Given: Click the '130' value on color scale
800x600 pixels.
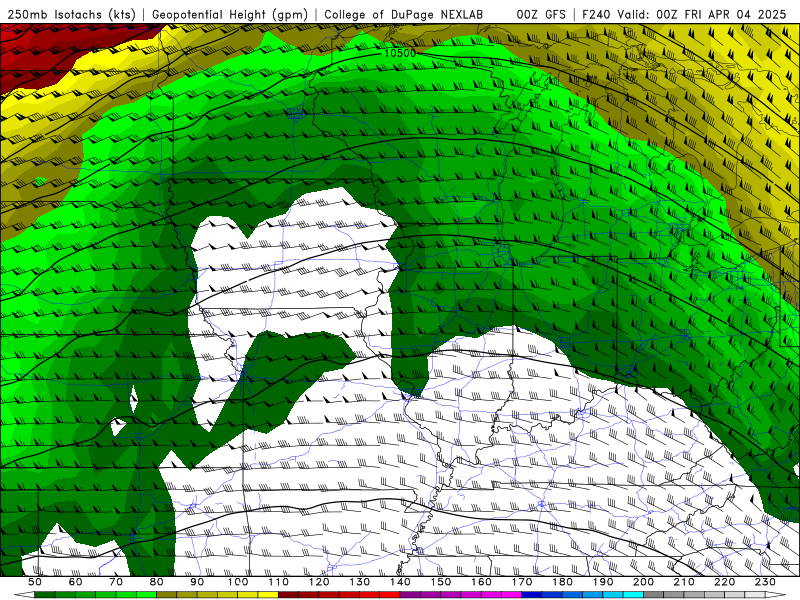Looking at the screenshot, I should pos(360,582).
